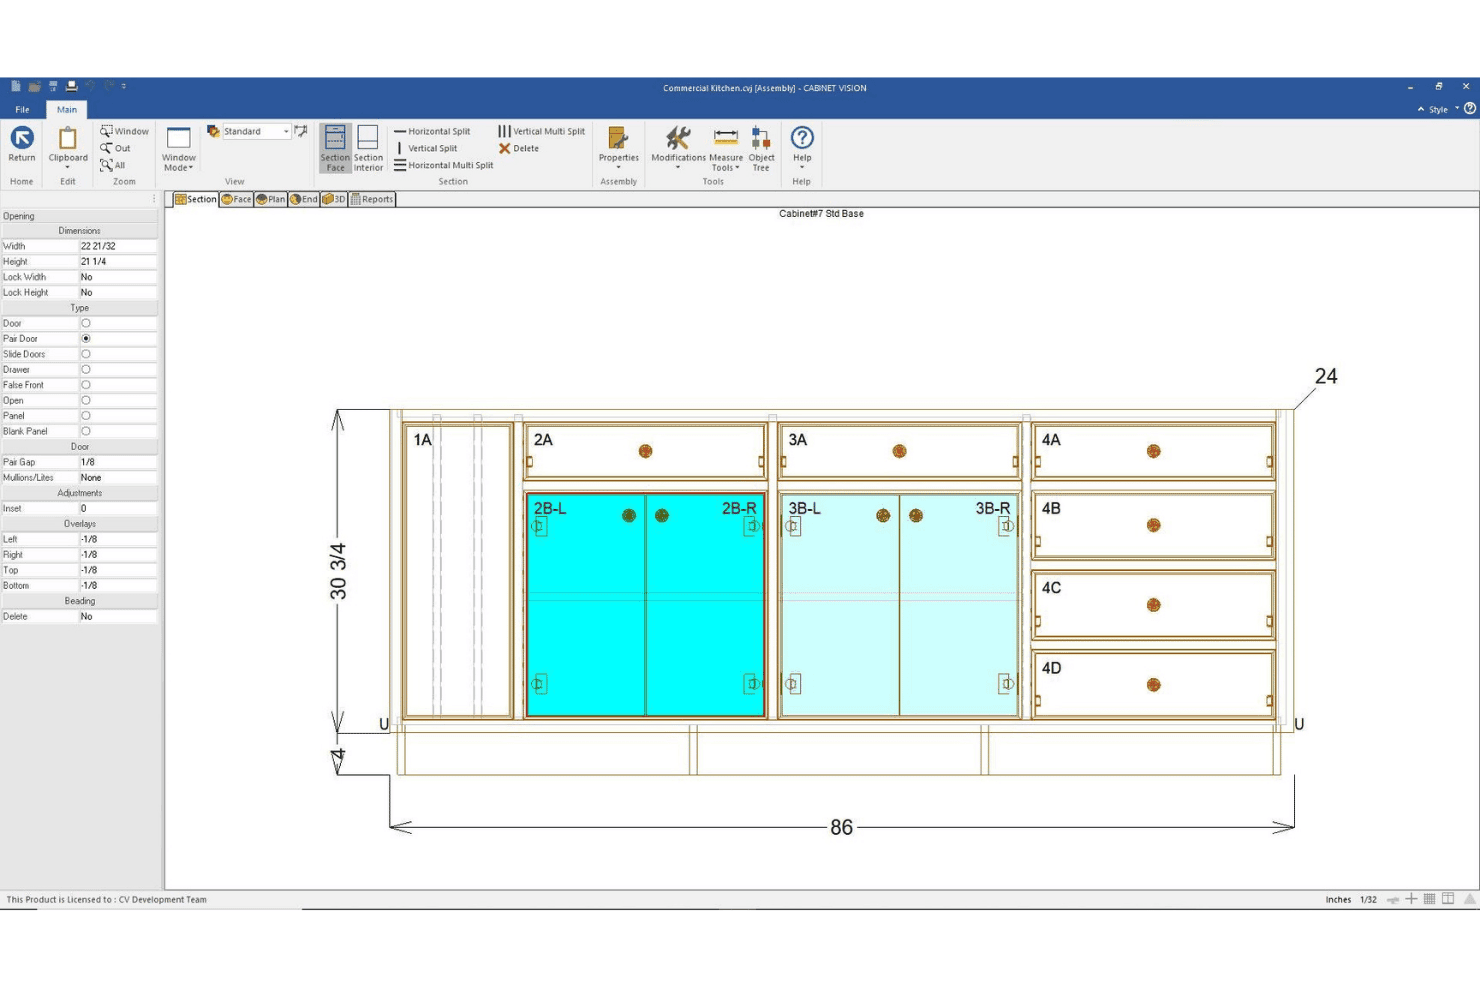Open the Object Tree
1480x987 pixels.
click(761, 148)
